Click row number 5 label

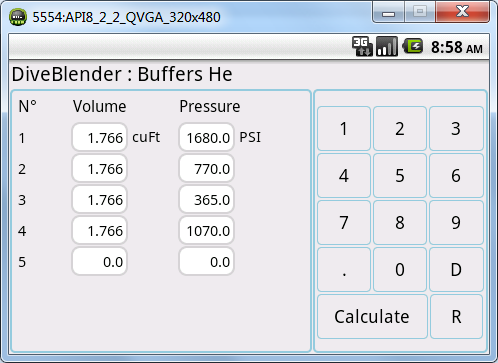click(22, 262)
